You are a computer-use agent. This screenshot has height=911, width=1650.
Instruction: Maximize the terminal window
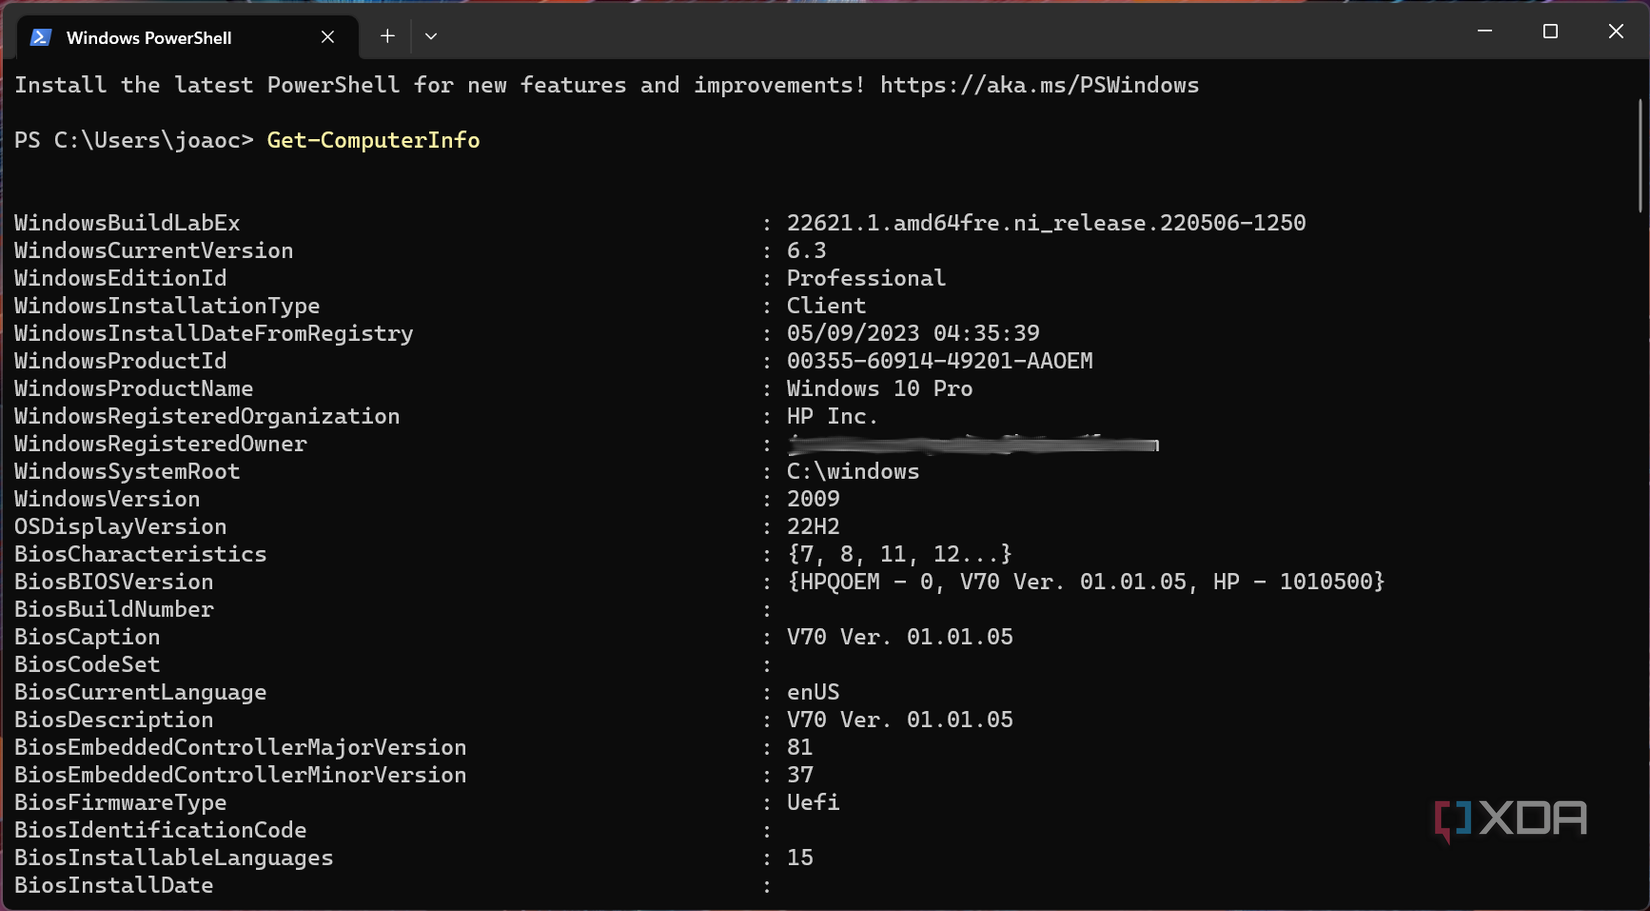coord(1550,31)
